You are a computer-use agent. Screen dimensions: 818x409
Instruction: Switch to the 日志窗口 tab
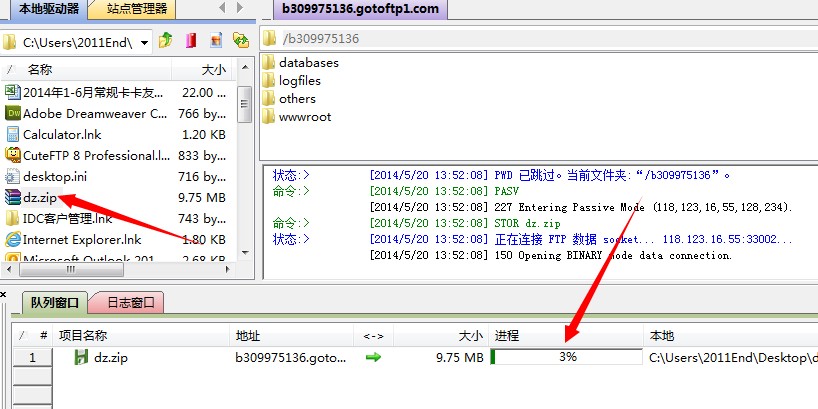tap(129, 302)
